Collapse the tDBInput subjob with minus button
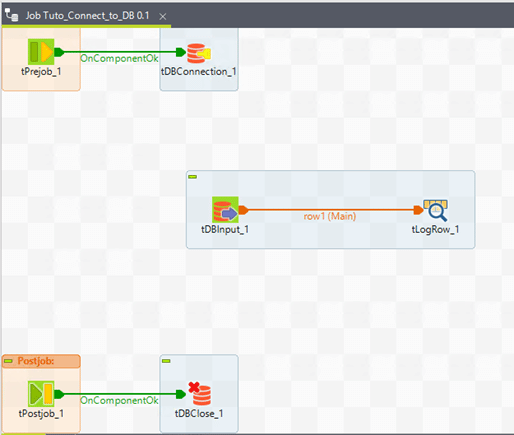 (193, 177)
